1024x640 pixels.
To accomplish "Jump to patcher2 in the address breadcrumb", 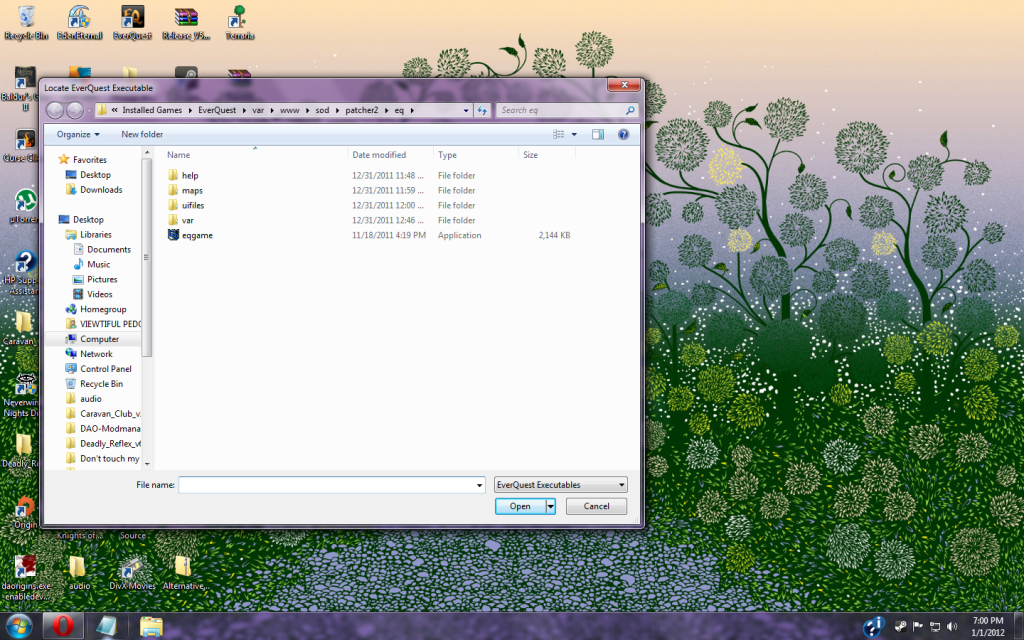I will (x=362, y=110).
